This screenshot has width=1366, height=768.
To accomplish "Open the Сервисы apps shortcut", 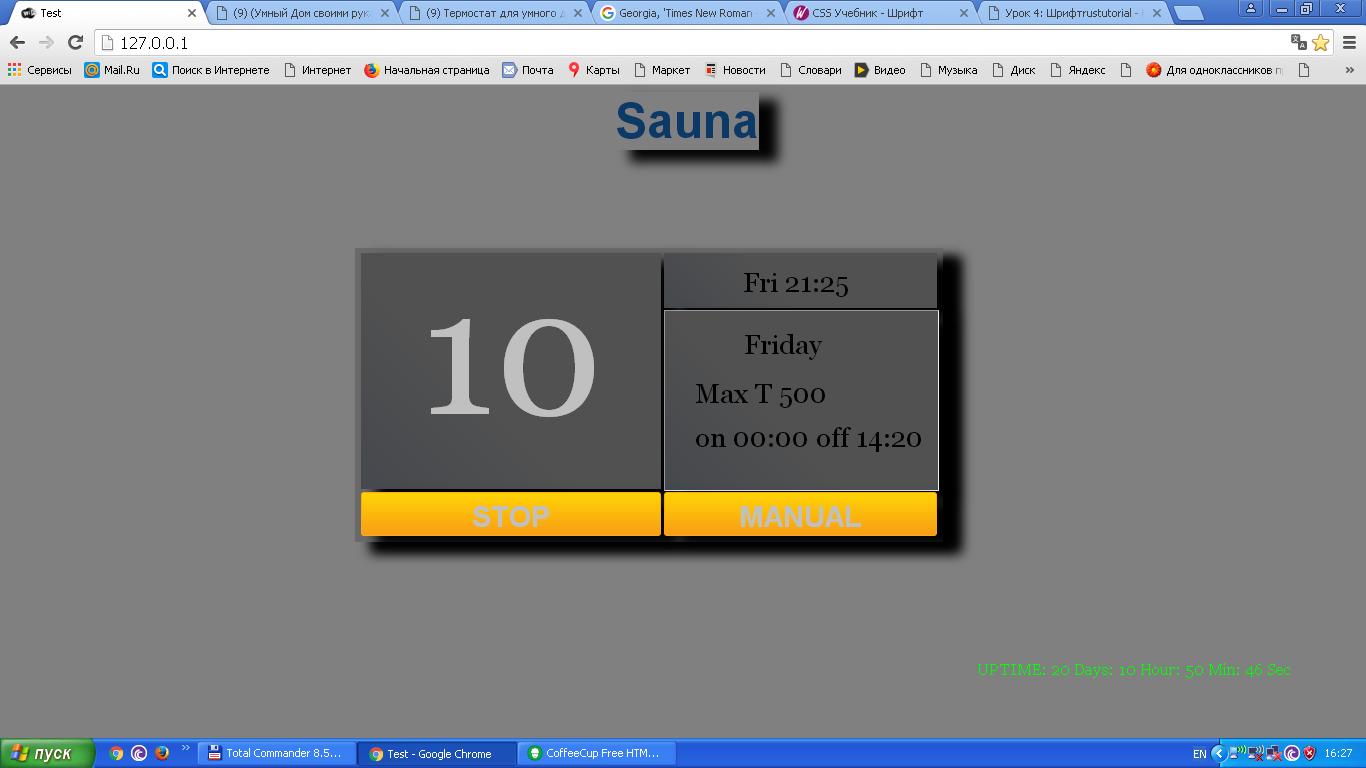I will 40,70.
